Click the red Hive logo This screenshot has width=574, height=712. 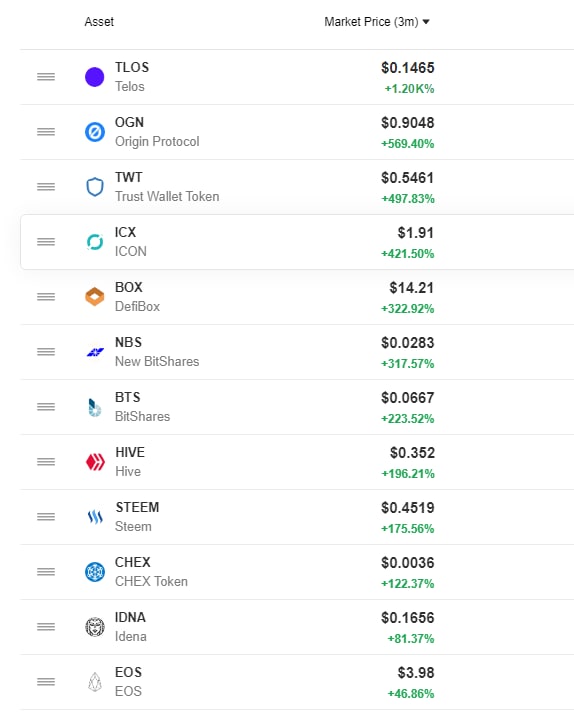(95, 462)
